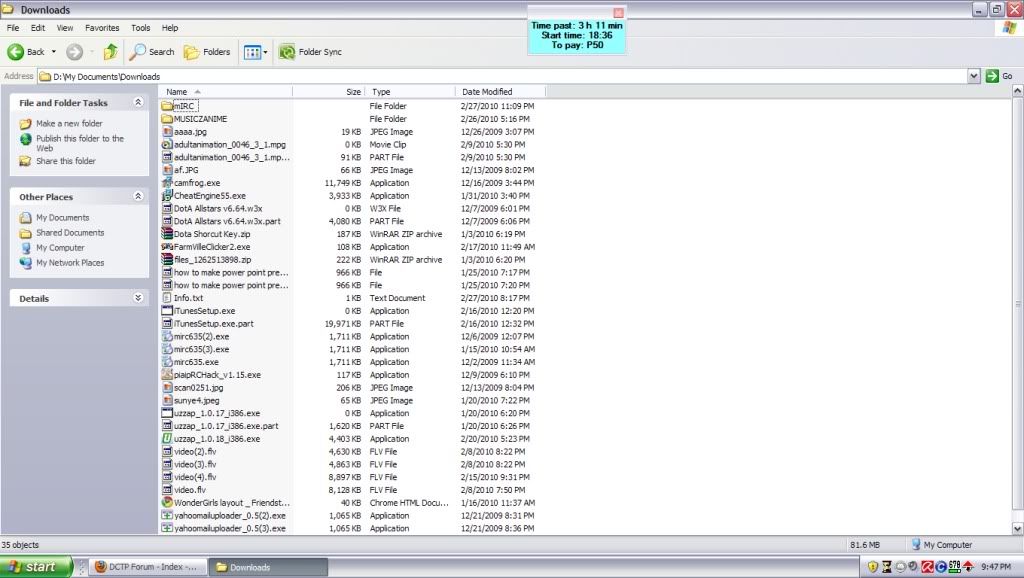Sort by Date Modified column header
This screenshot has height=578, width=1024.
[x=500, y=91]
